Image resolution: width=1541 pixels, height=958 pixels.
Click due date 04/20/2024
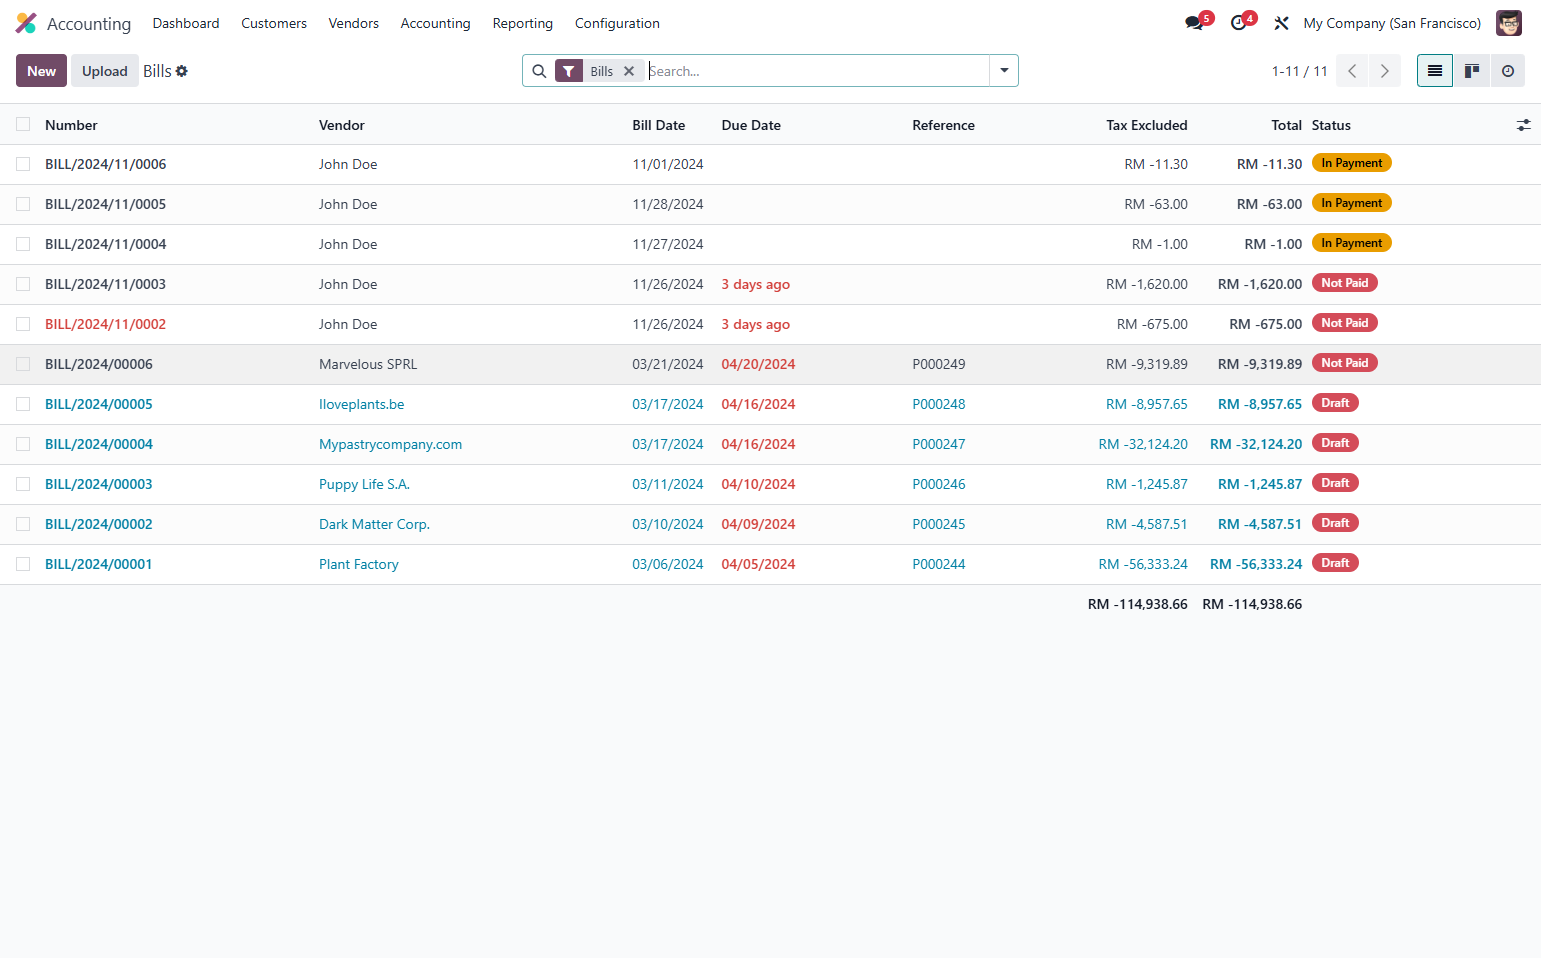click(x=758, y=364)
